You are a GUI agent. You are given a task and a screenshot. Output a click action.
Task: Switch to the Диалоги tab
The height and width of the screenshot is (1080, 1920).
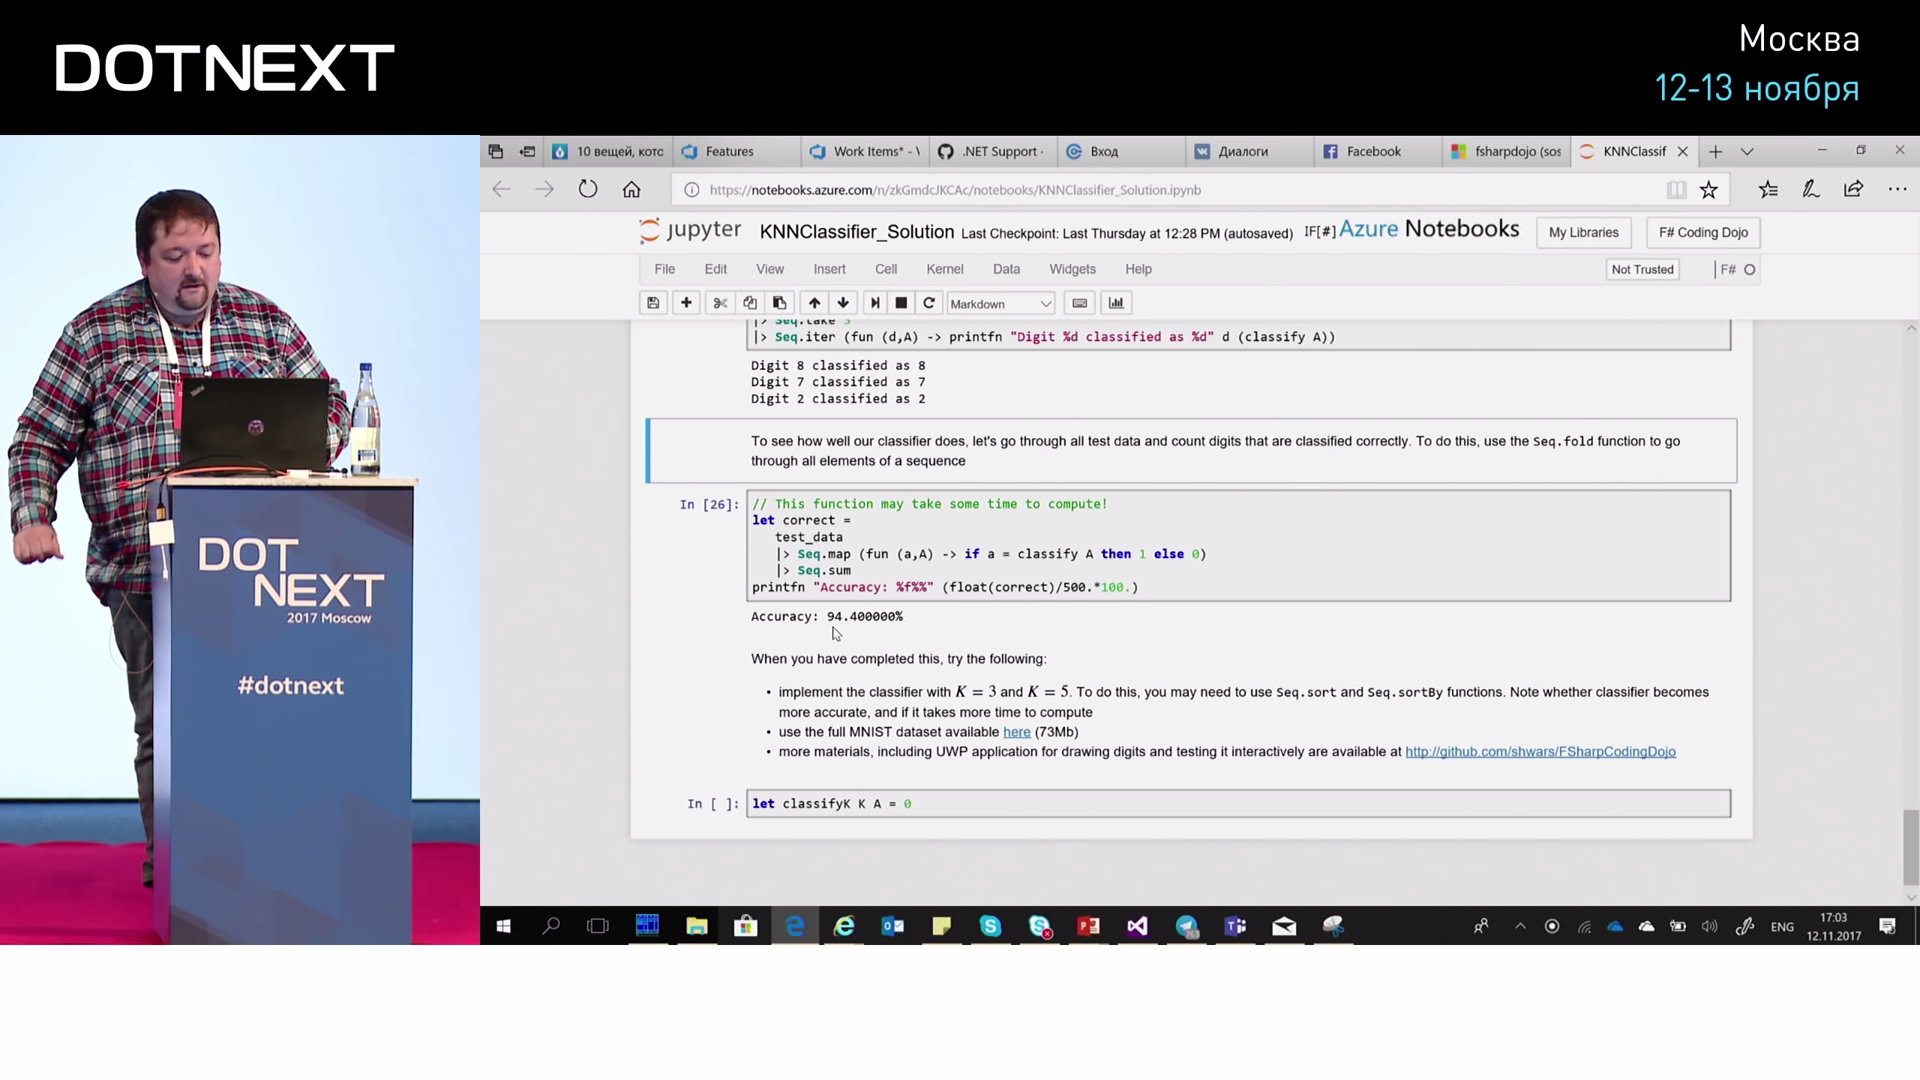tap(1249, 151)
